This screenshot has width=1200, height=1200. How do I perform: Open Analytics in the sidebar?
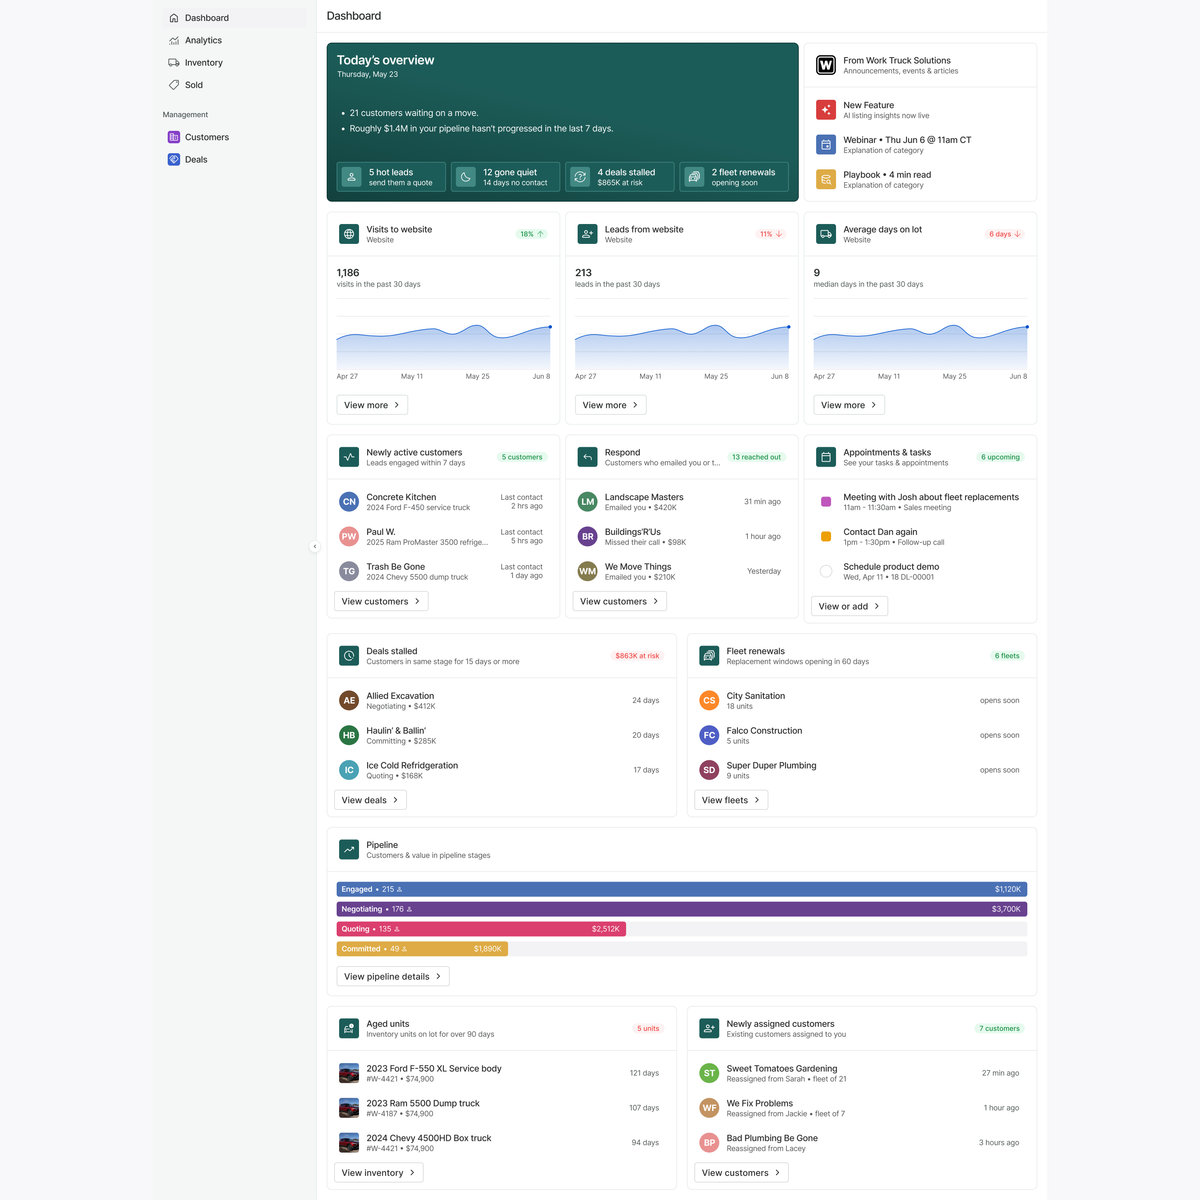[x=234, y=40]
